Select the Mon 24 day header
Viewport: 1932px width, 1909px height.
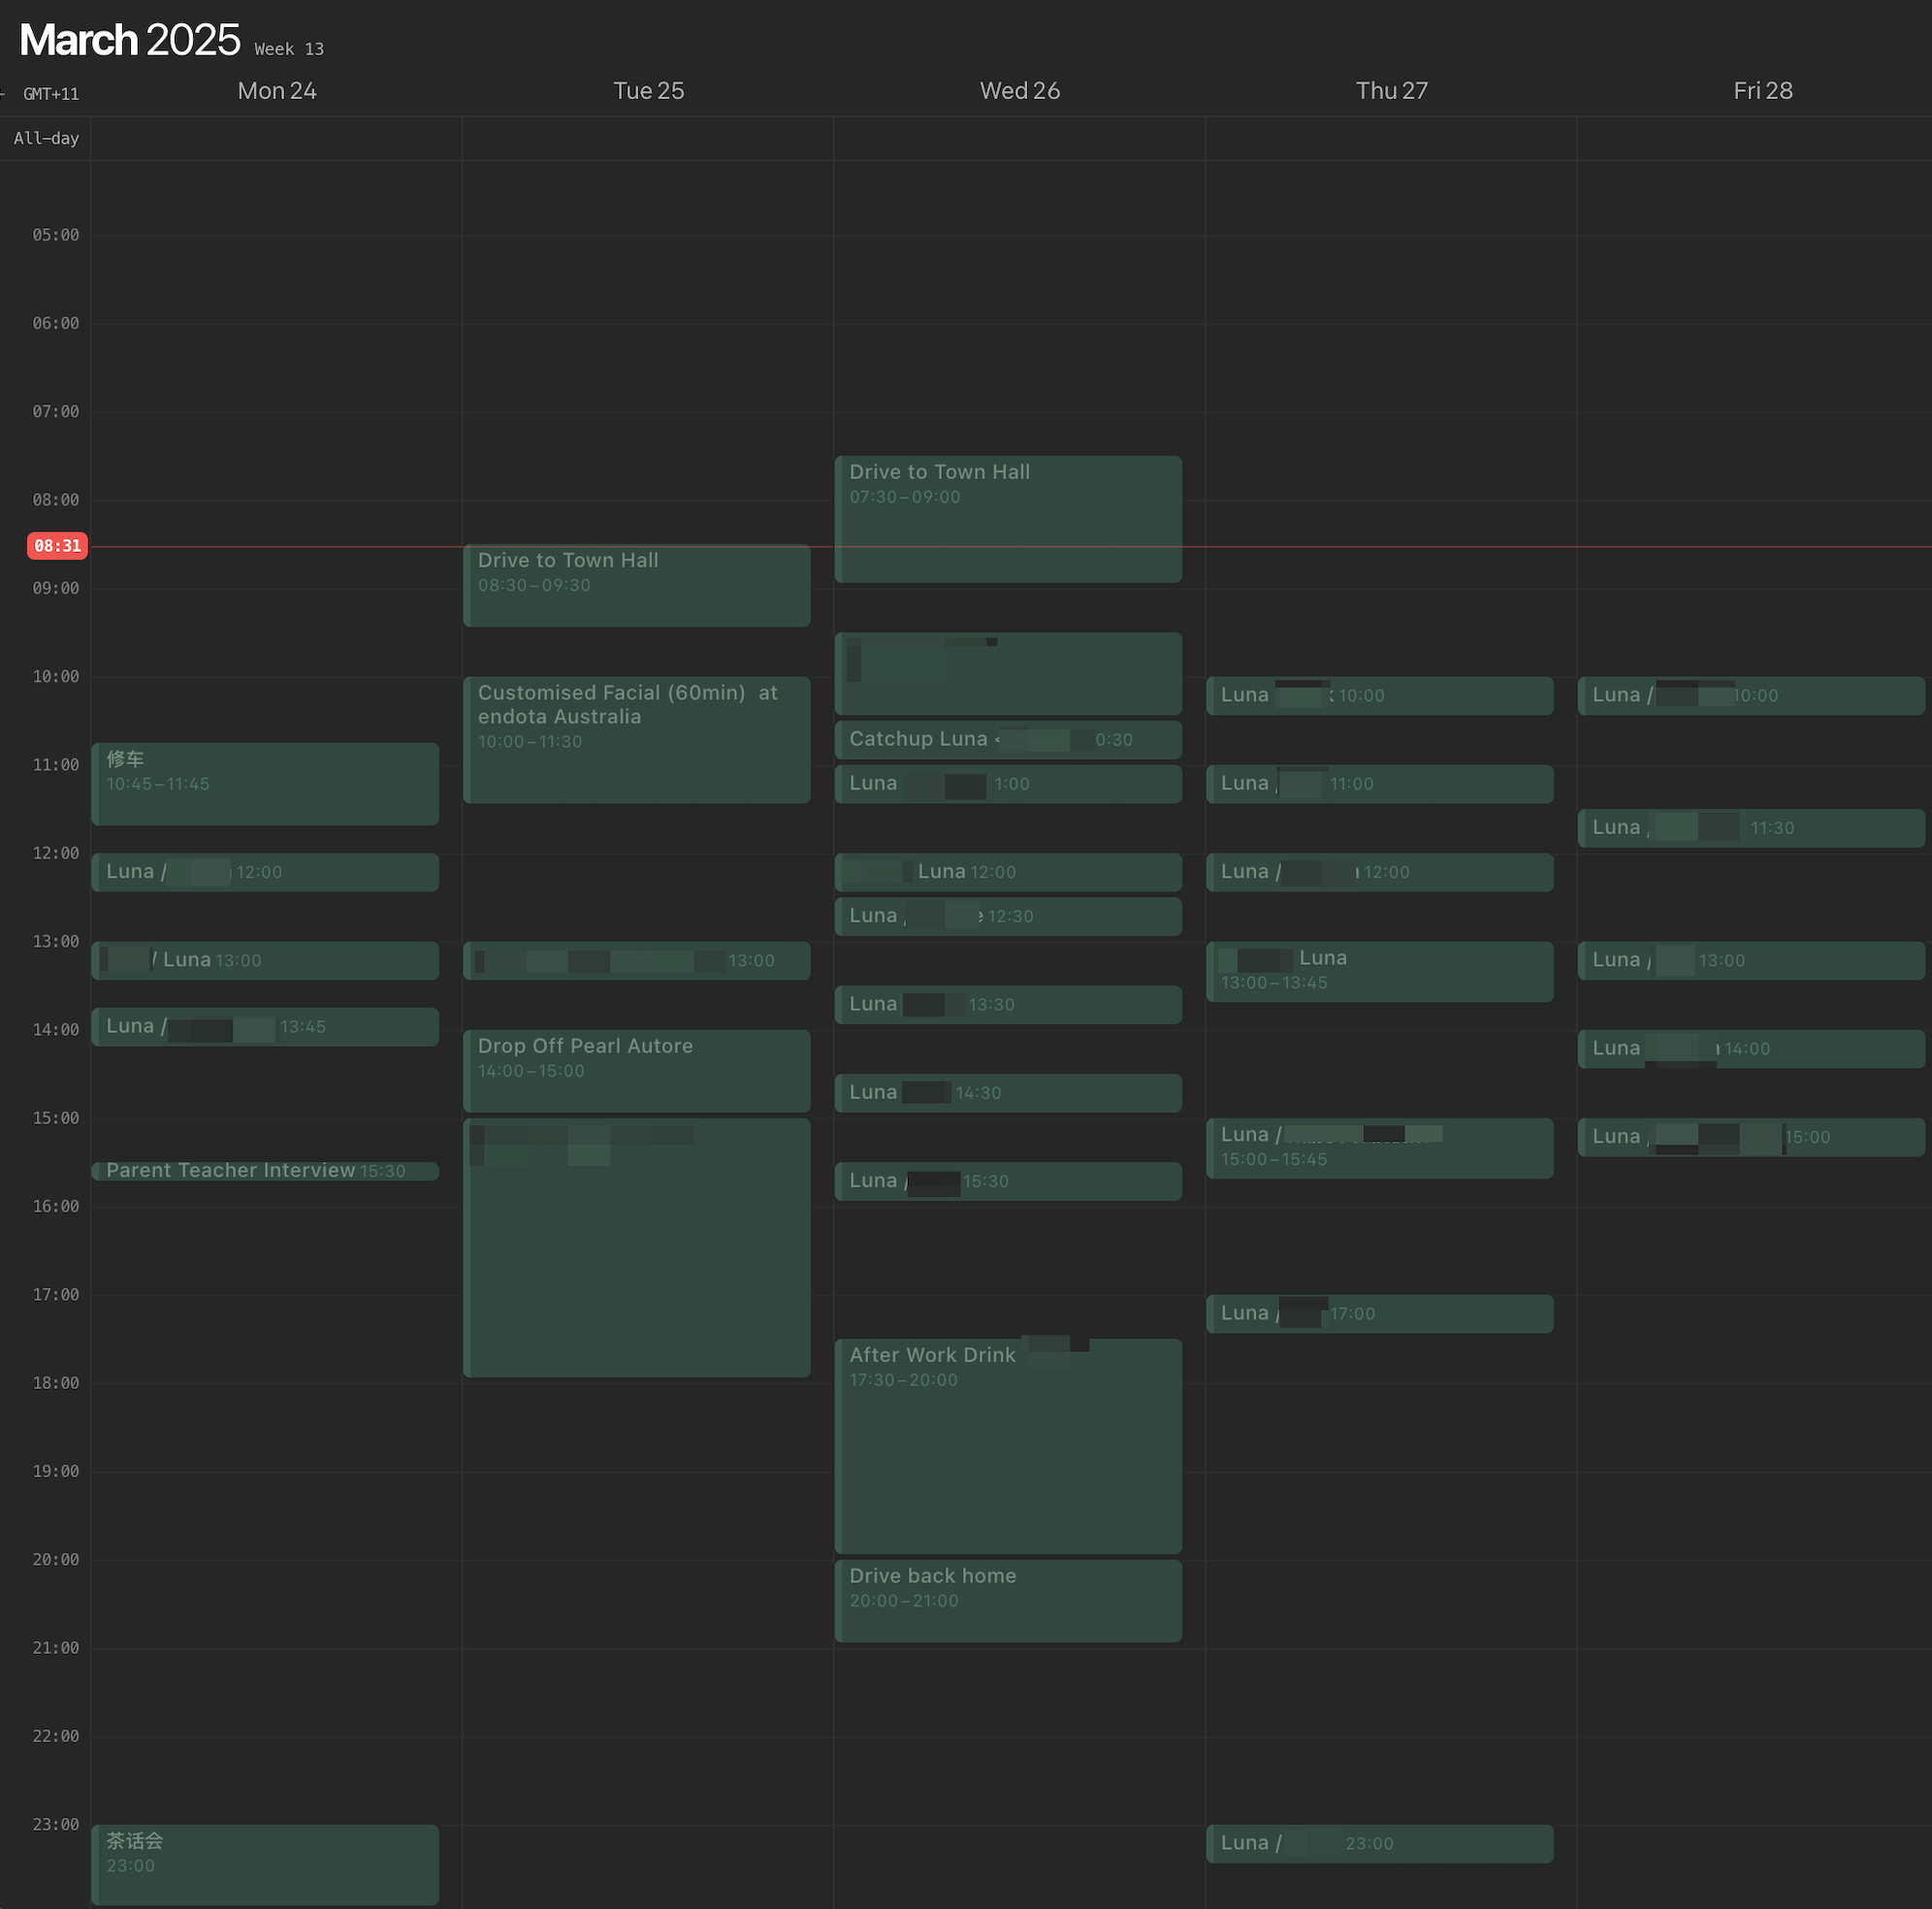(277, 91)
